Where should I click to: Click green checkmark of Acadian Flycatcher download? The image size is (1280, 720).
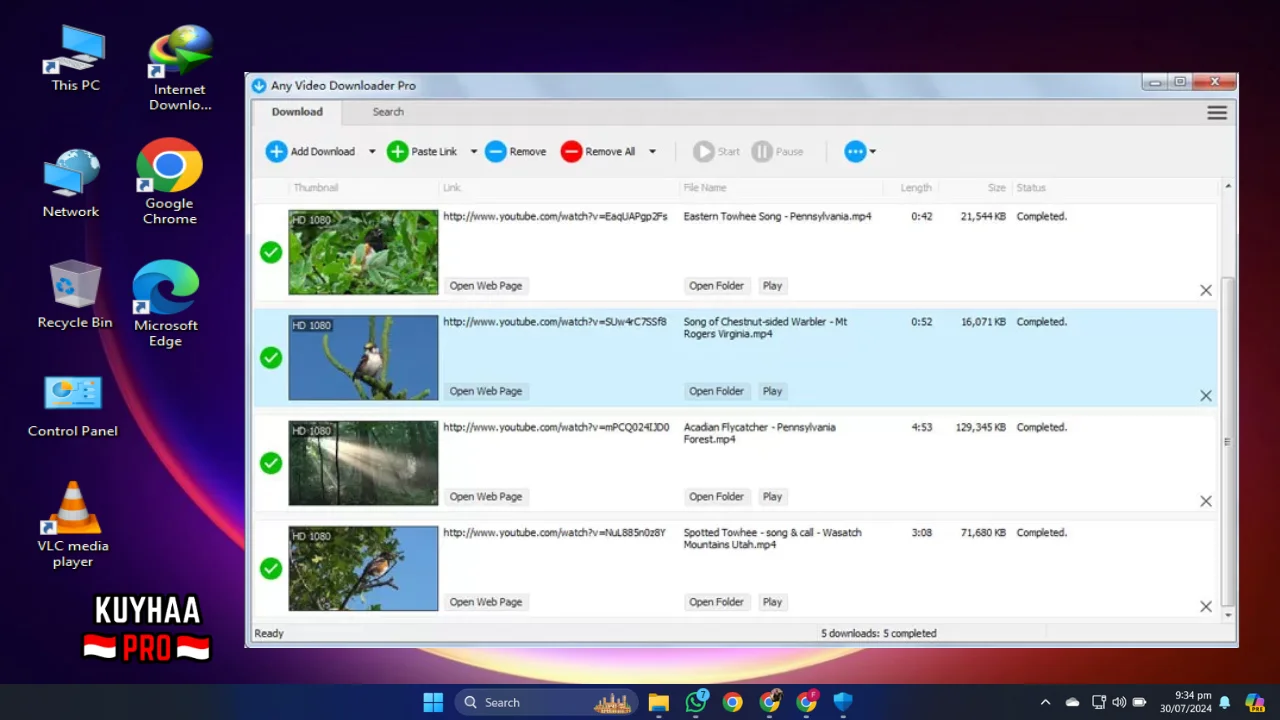tap(271, 463)
